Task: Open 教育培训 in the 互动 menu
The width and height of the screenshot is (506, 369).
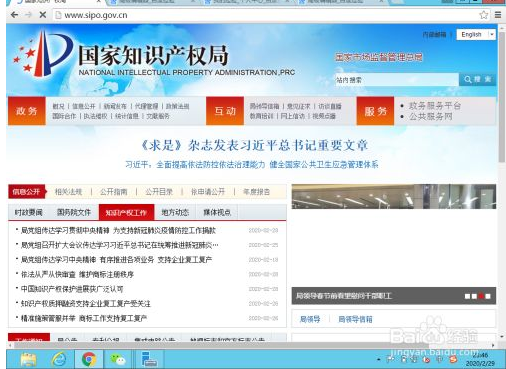Action: tap(262, 116)
